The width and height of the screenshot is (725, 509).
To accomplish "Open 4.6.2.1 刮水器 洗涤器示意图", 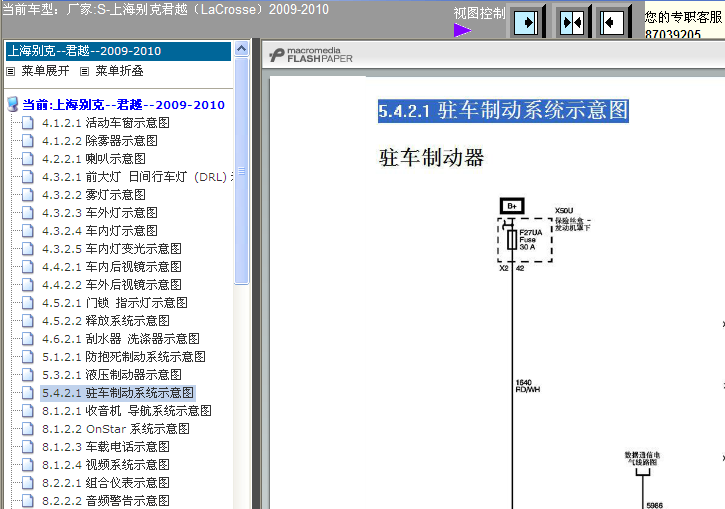I will (121, 339).
